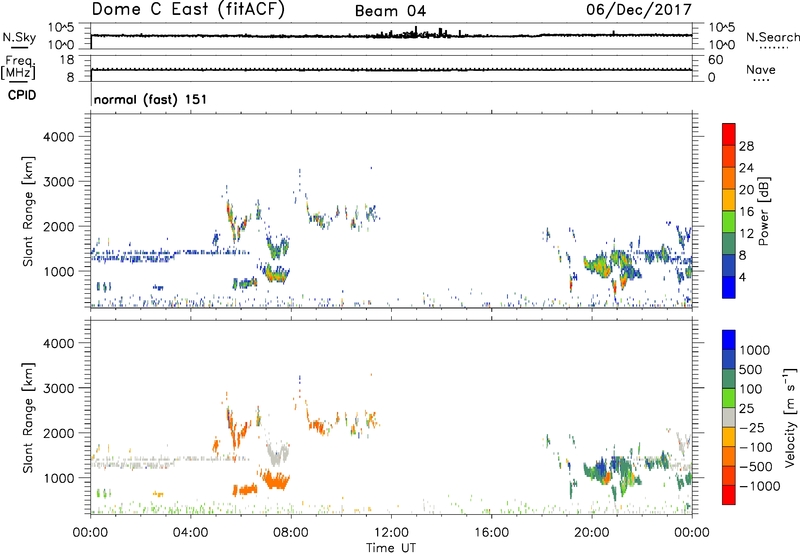Image resolution: width=800 pixels, height=554 pixels.
Task: Click Velocity colorbar tick label '-500'
Action: [756, 467]
